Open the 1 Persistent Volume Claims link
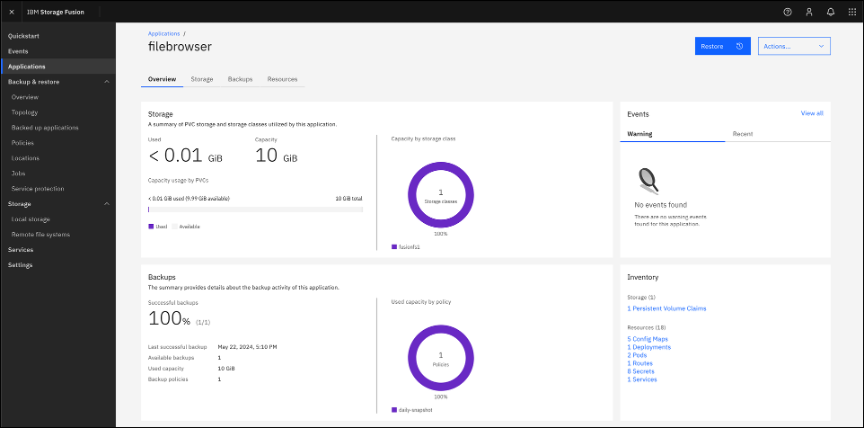Image resolution: width=864 pixels, height=428 pixels. pyautogui.click(x=666, y=308)
